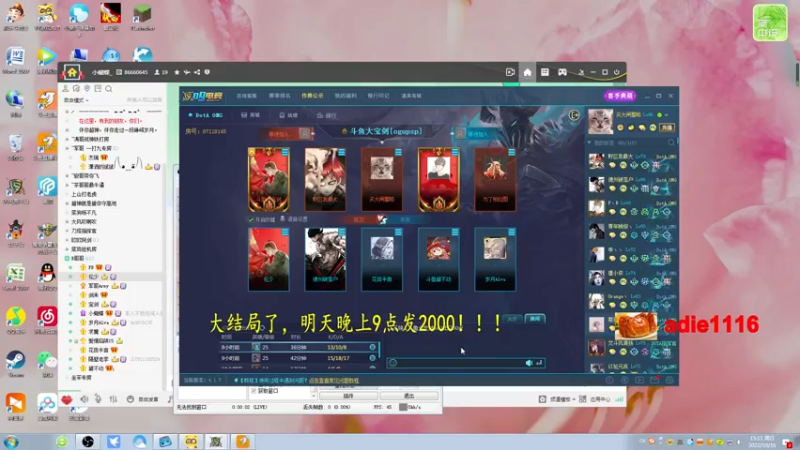800x450 pixels.
Task: Favorite the channel with the star icon
Action: [177, 72]
